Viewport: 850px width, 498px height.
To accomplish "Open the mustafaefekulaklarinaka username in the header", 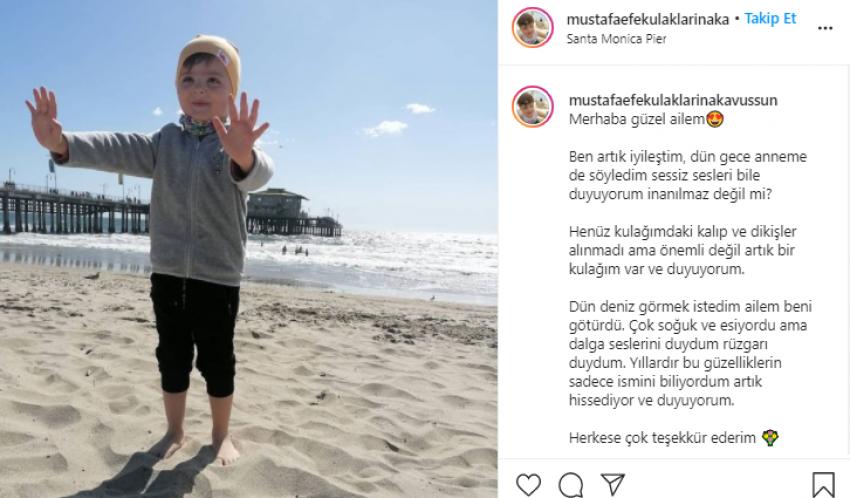I will pos(647,19).
